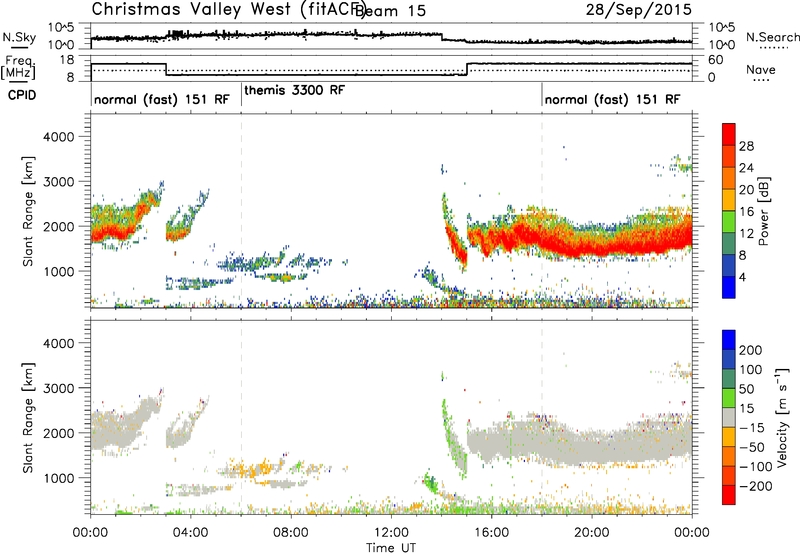The width and height of the screenshot is (800, 554).
Task: Click the red top segment of the Power colorbar
Action: [729, 134]
